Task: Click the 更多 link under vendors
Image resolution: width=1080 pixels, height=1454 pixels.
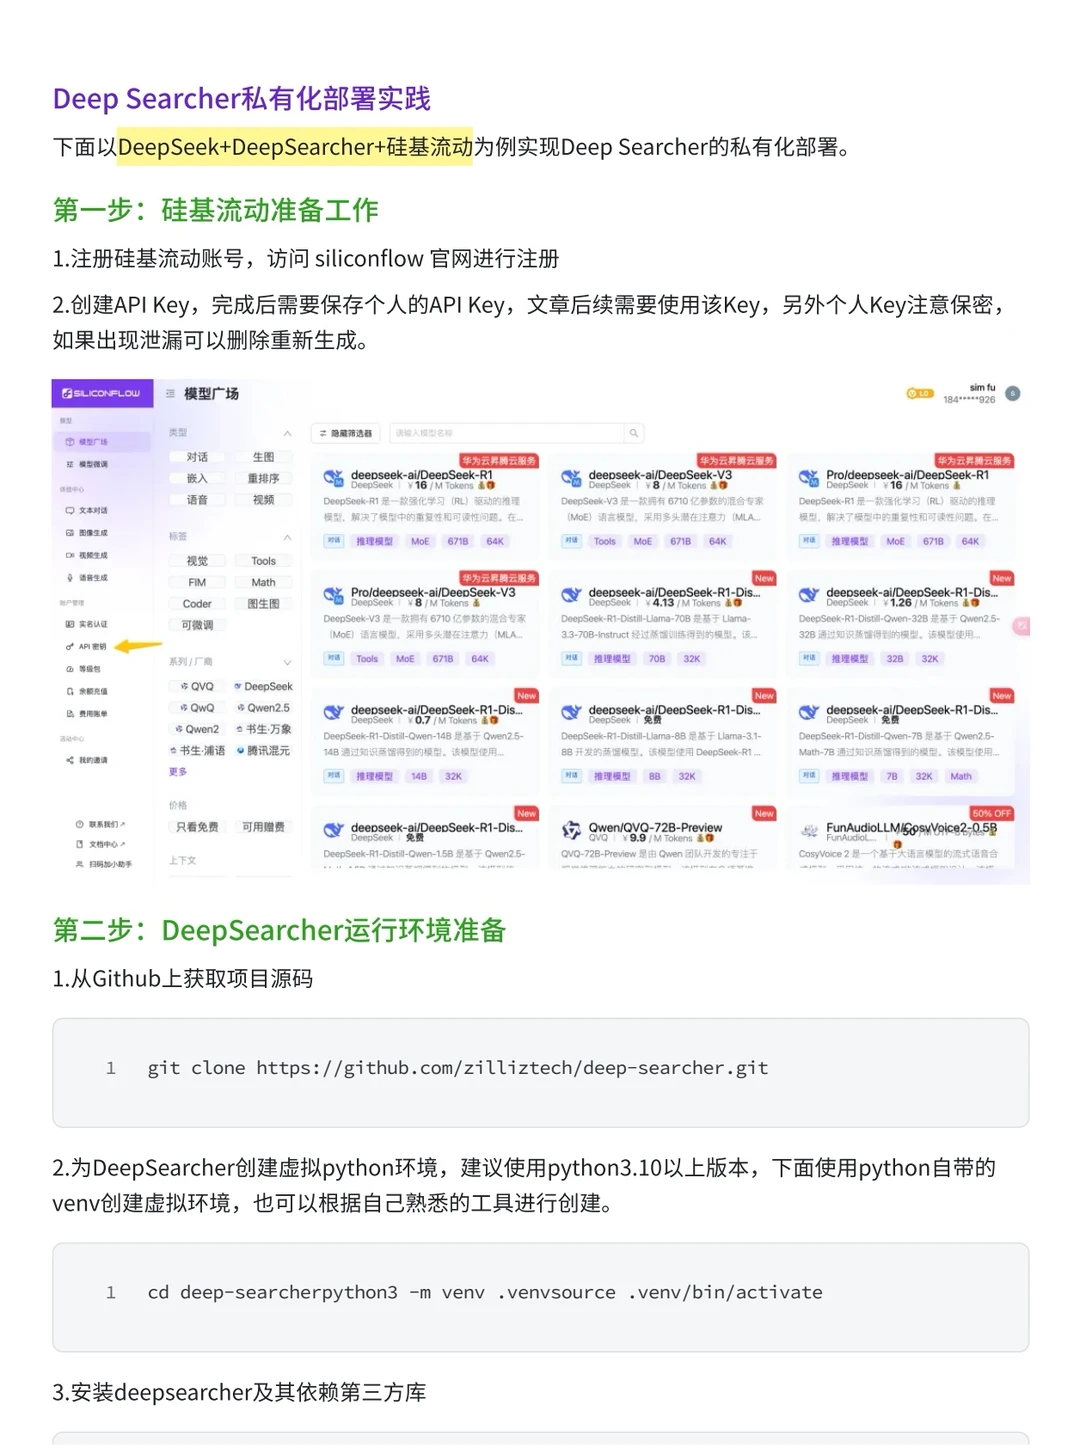Action: 178,772
